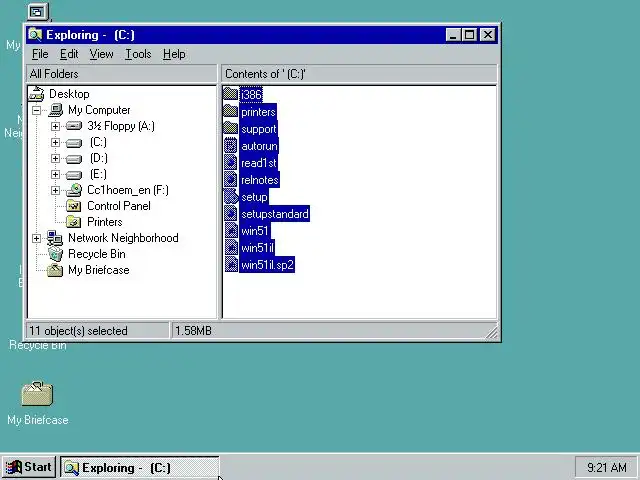Select the printers folder icon
Screen dimensions: 640x480
coord(231,111)
